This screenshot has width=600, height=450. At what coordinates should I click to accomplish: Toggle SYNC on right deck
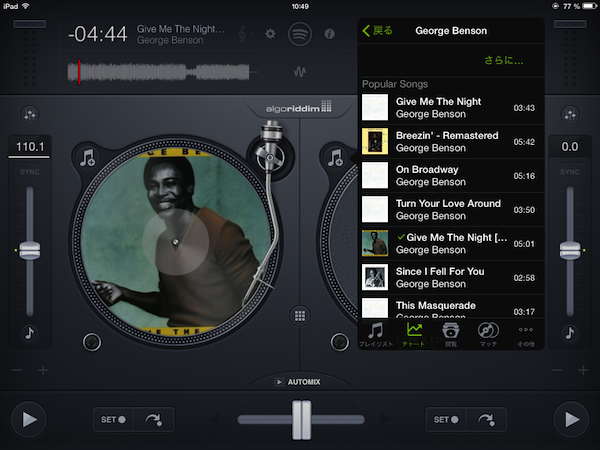570,172
